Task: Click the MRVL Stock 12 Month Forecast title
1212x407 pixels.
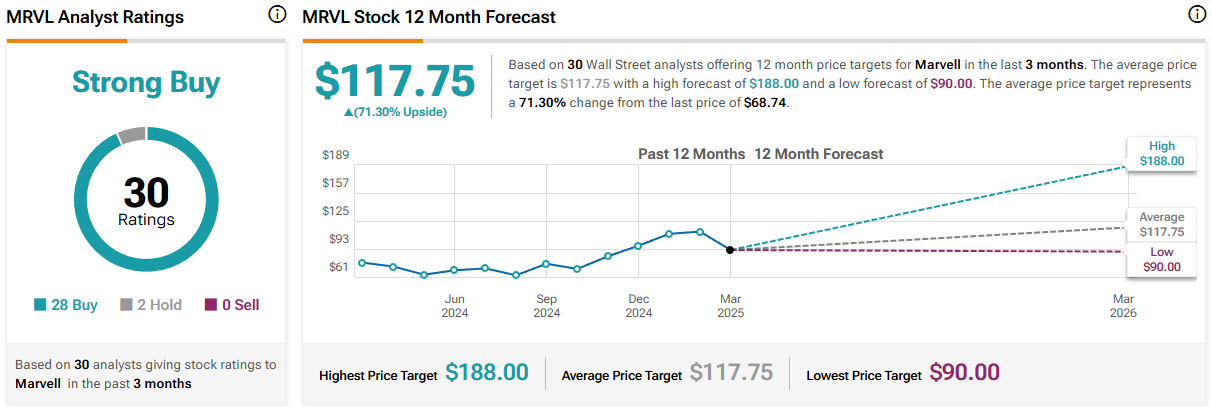Action: [x=429, y=17]
